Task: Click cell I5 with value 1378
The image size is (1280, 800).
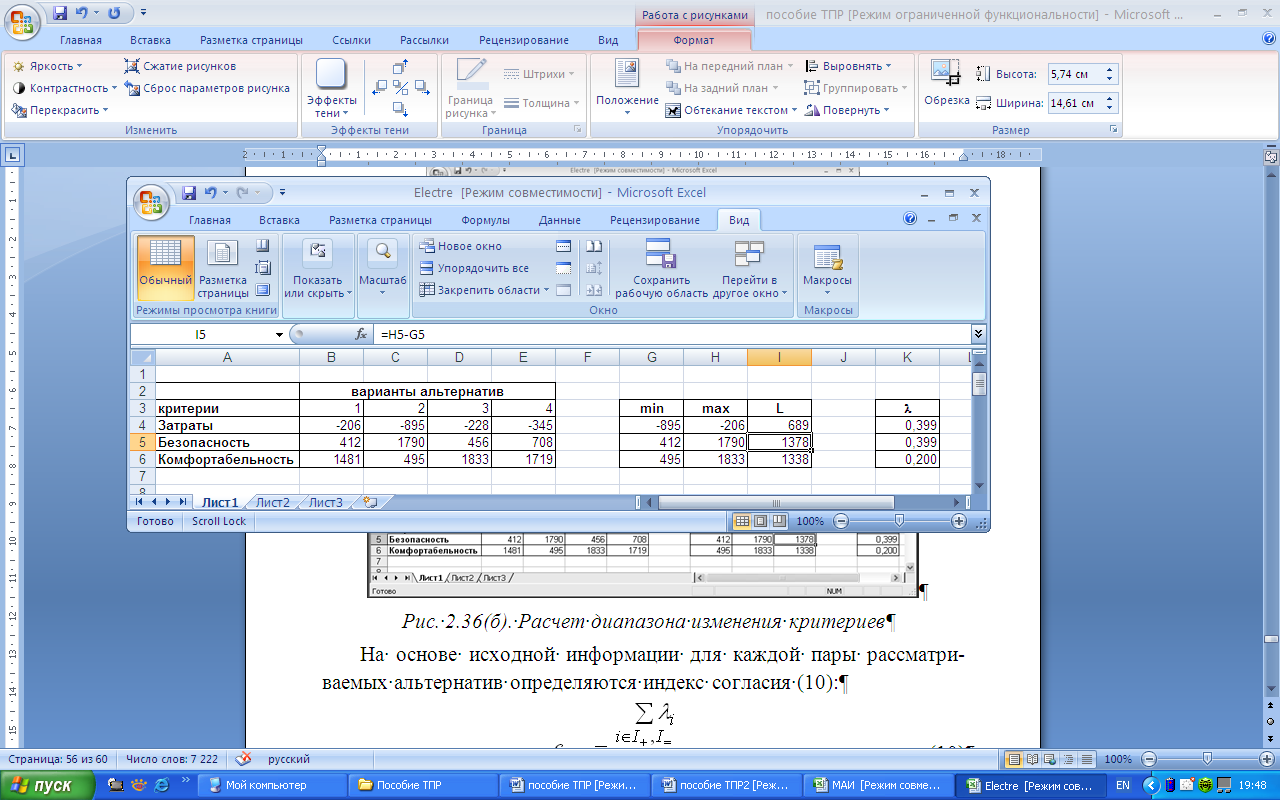Action: tap(779, 442)
